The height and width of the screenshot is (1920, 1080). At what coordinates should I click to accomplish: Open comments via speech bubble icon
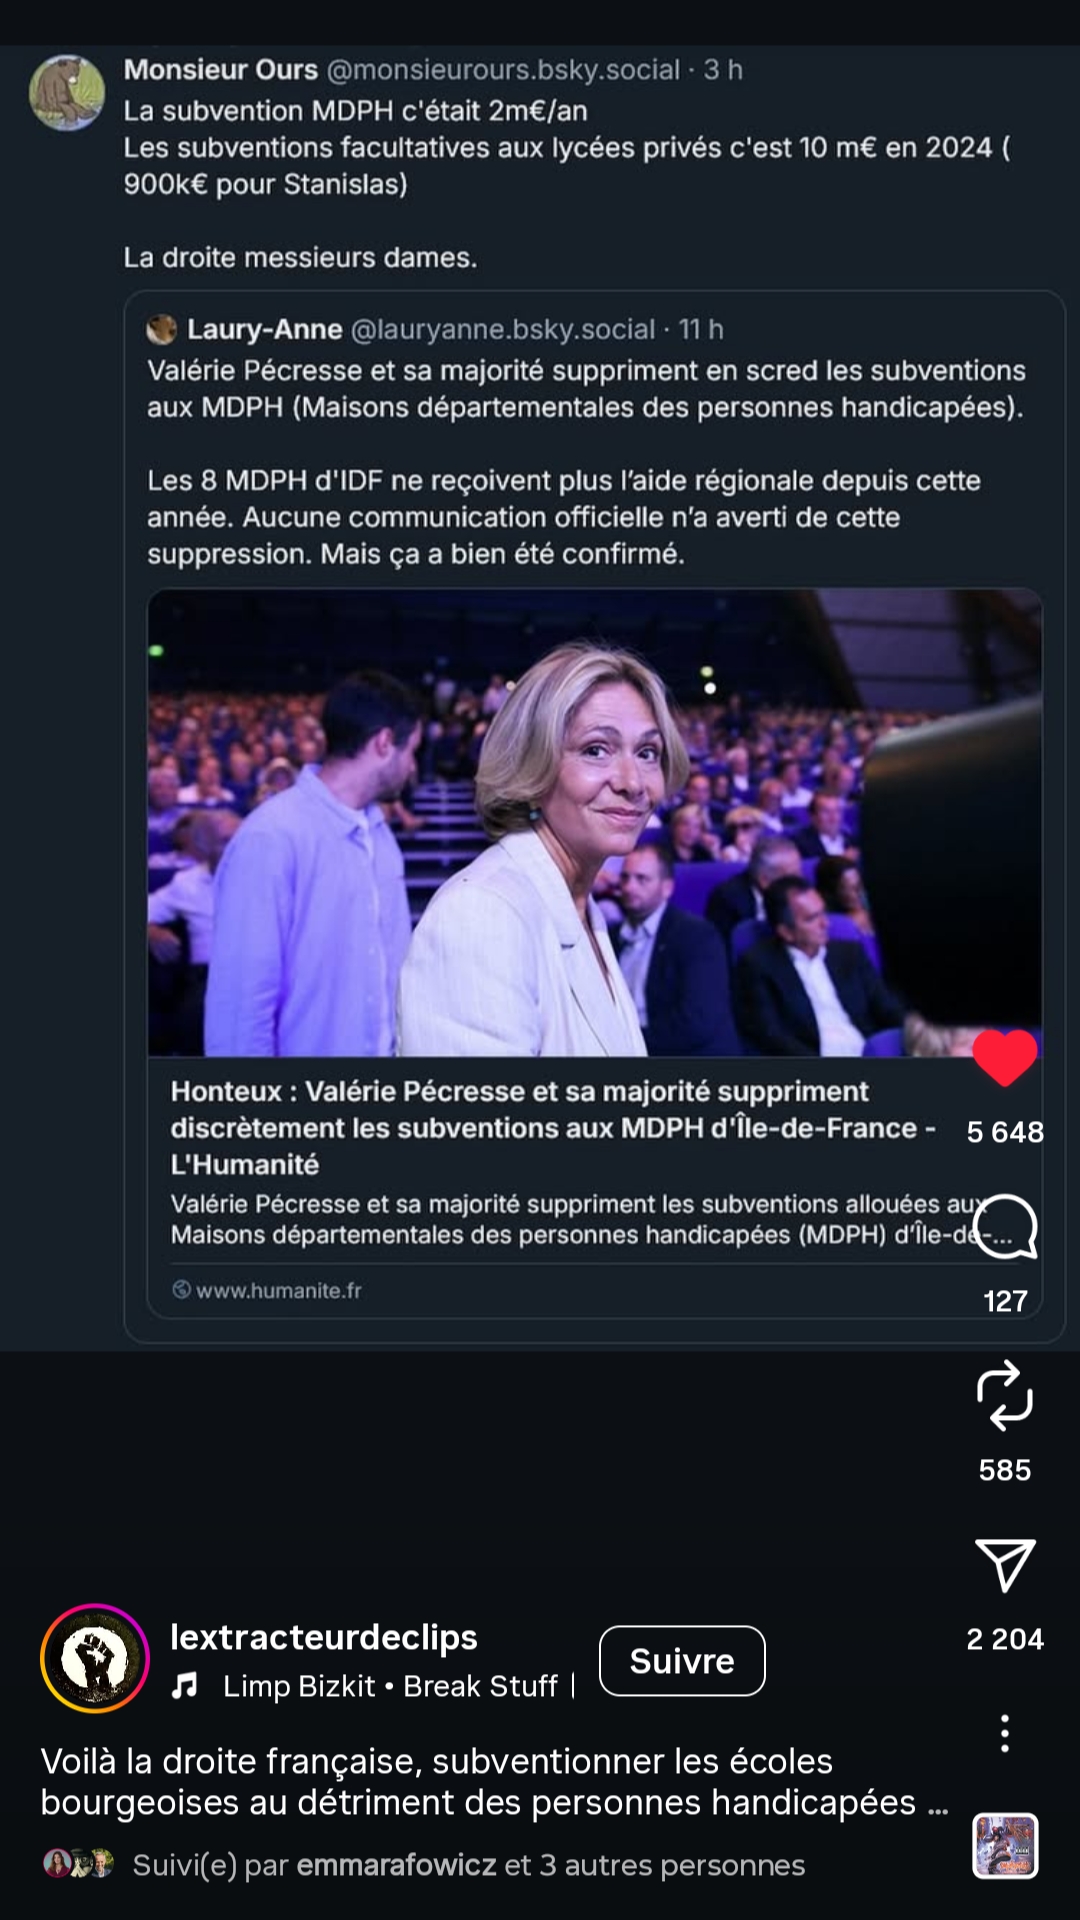point(1004,1226)
